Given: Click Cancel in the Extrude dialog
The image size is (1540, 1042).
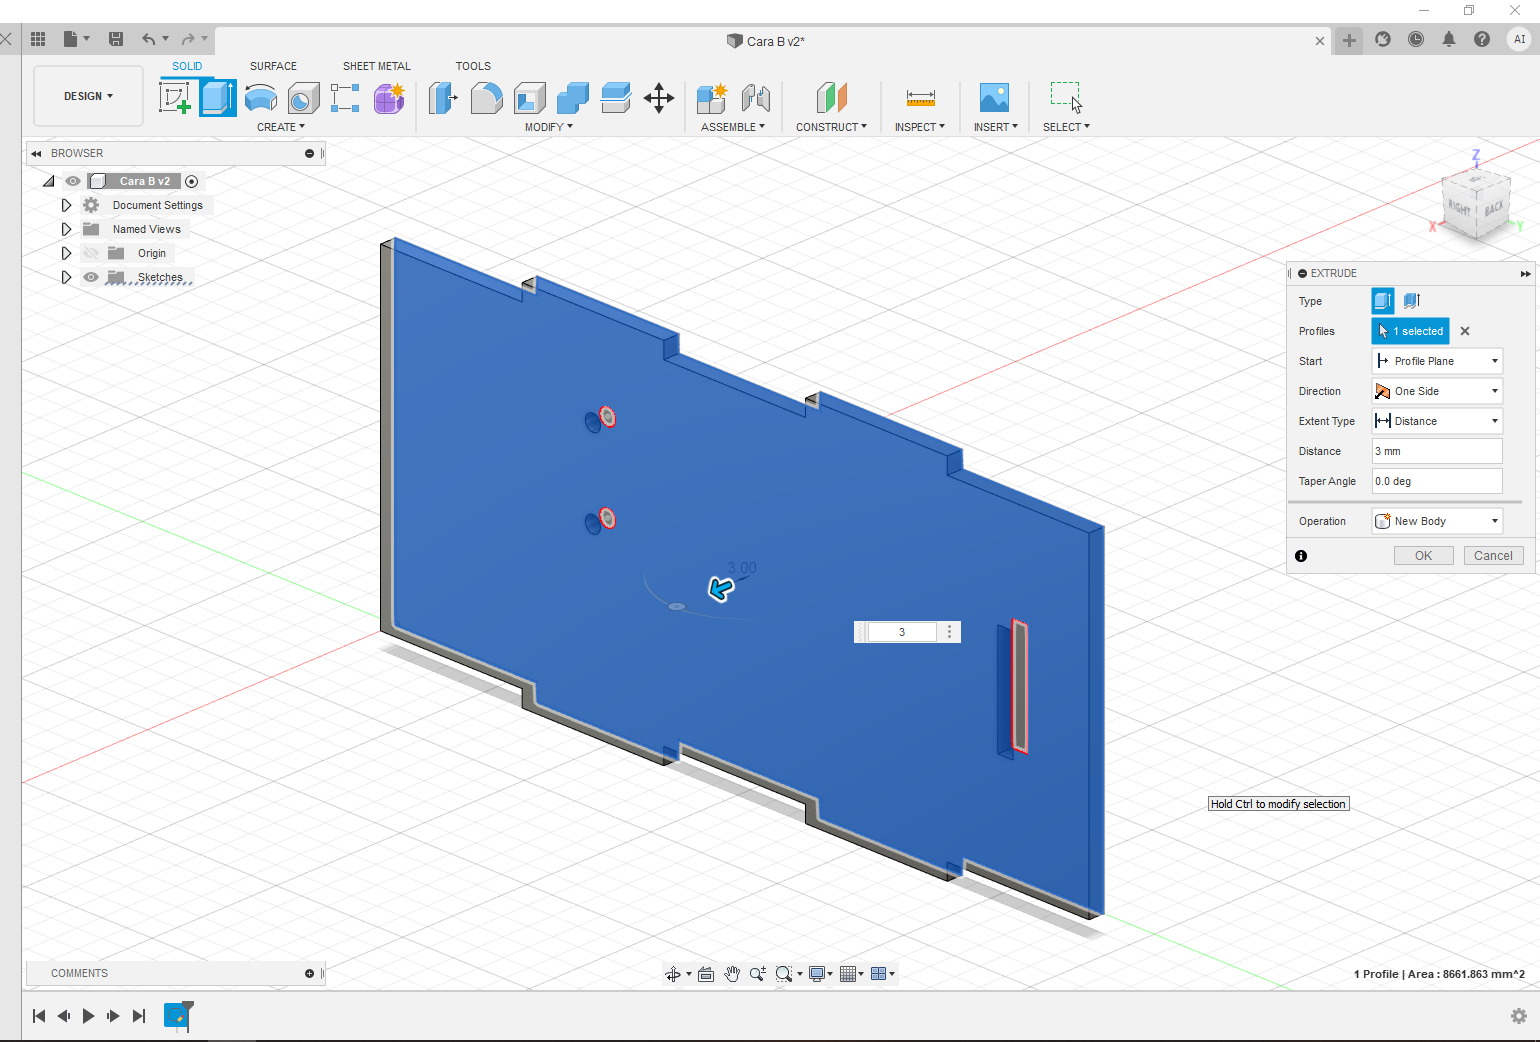Looking at the screenshot, I should click(1493, 556).
